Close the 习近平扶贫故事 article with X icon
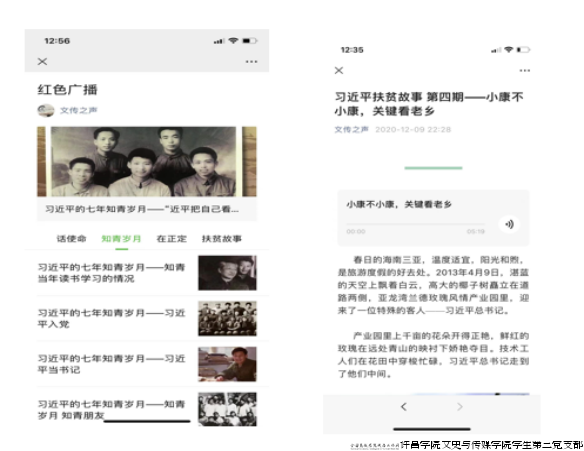584x451 pixels. pyautogui.click(x=339, y=70)
